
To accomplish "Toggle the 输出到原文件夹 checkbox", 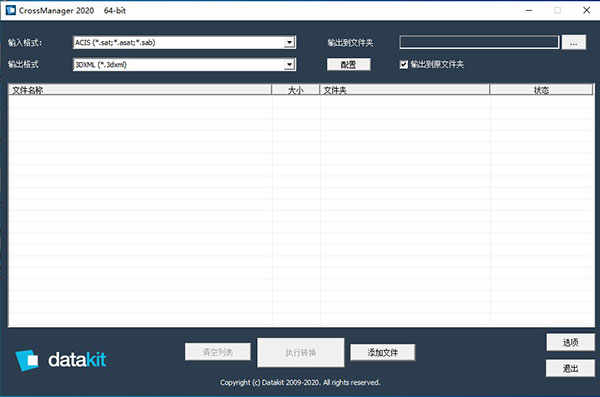I will 404,64.
